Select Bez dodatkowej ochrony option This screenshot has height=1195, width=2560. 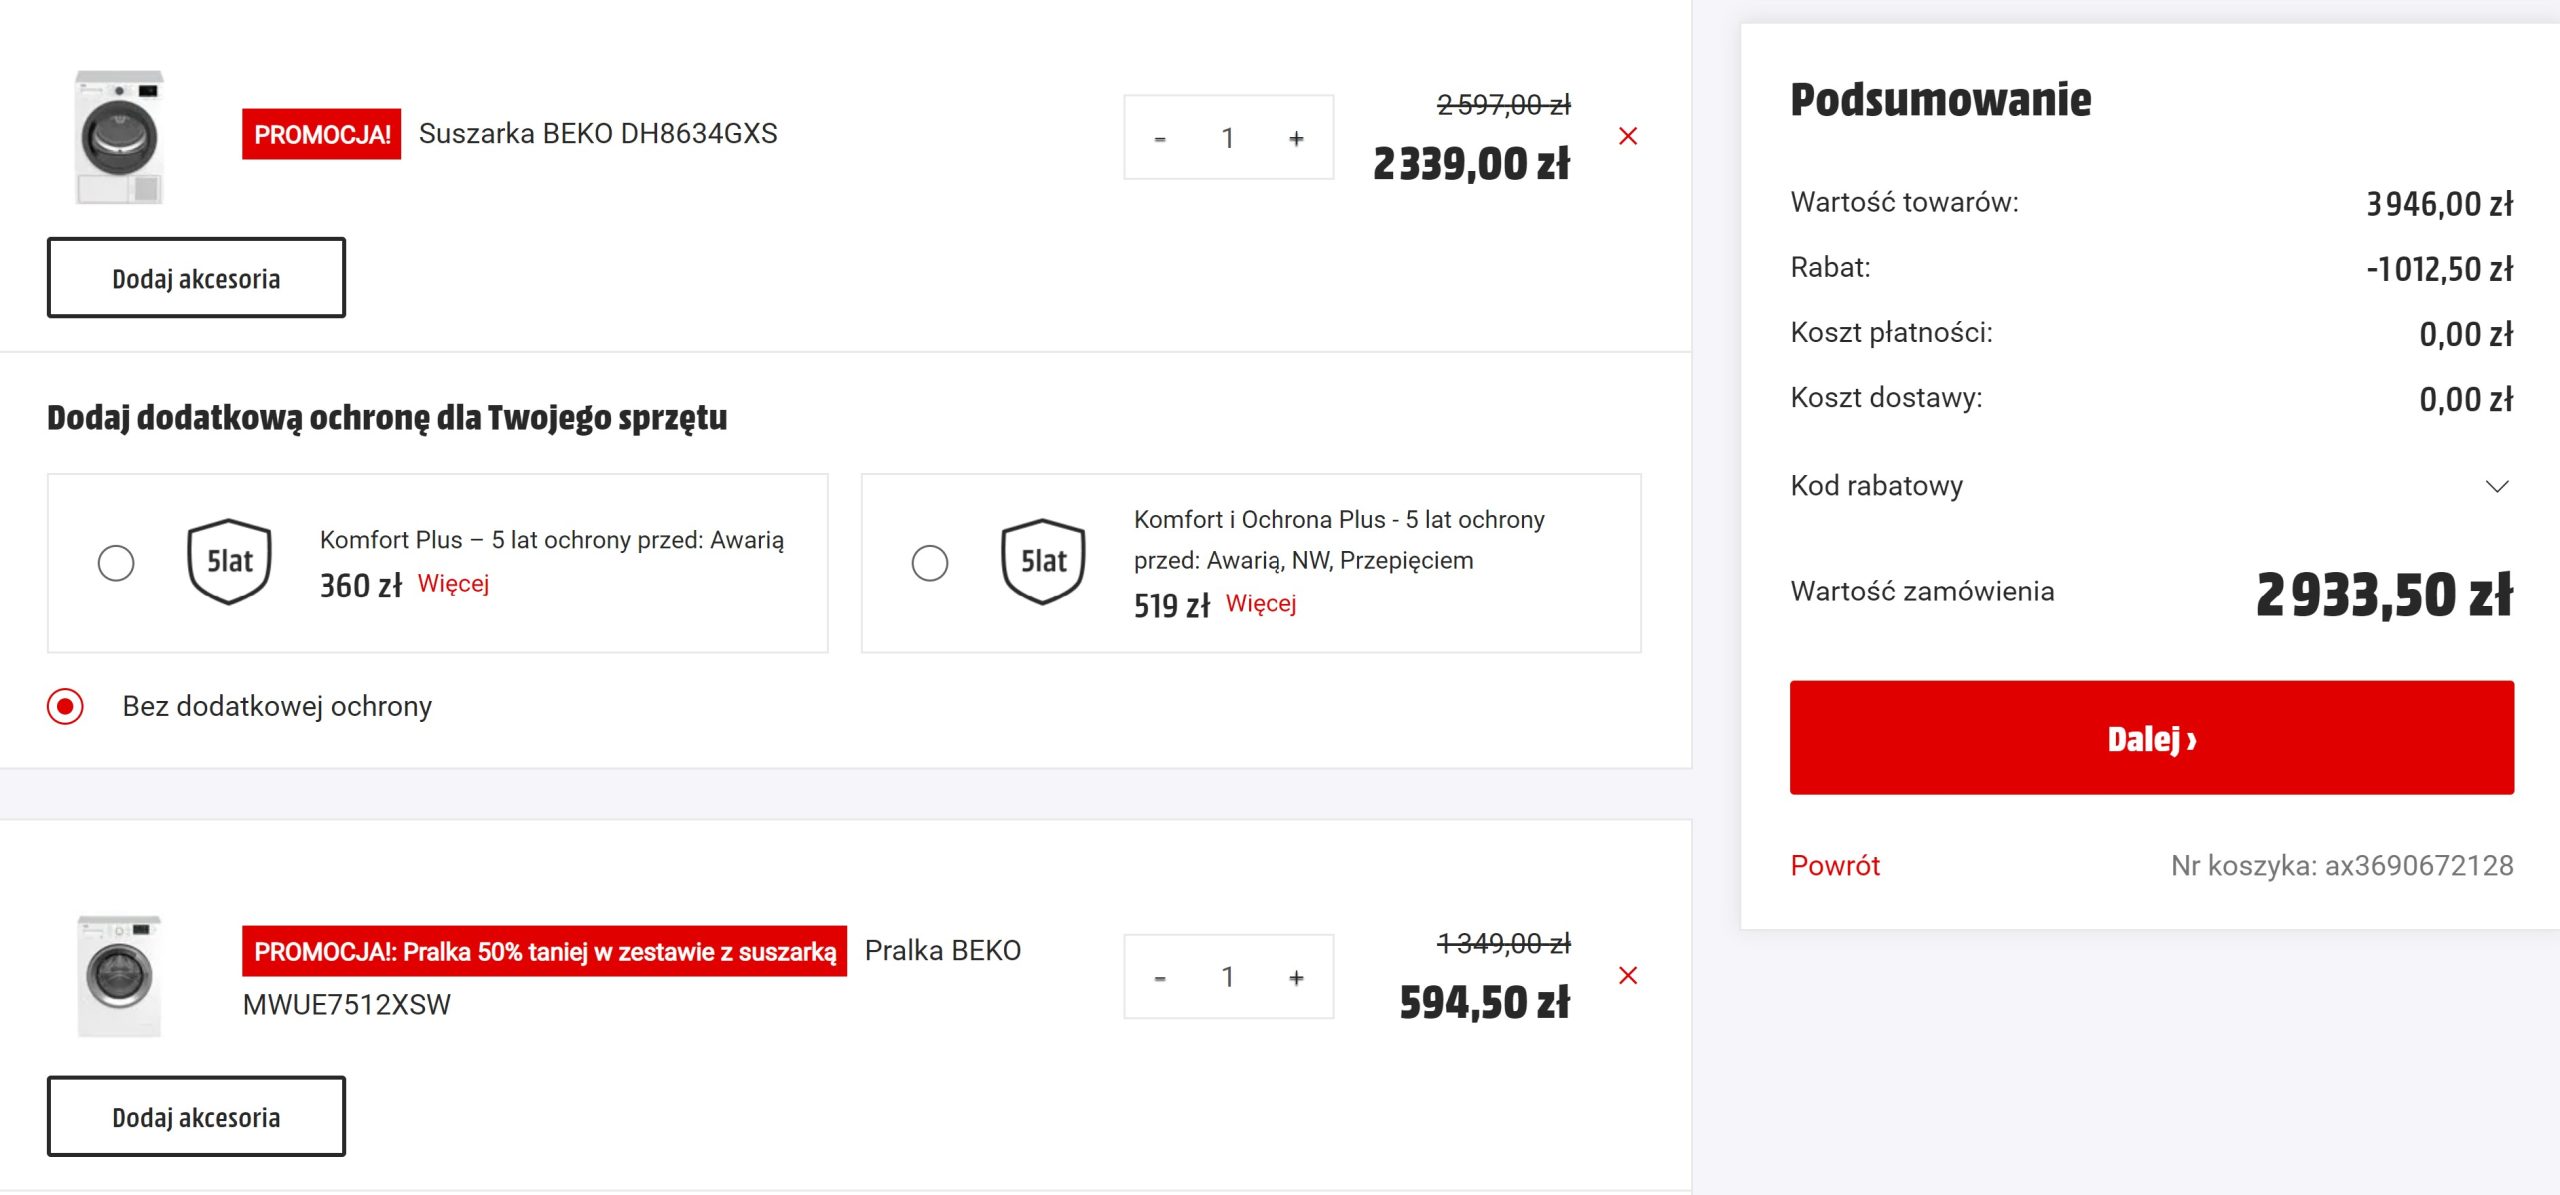pyautogui.click(x=66, y=706)
